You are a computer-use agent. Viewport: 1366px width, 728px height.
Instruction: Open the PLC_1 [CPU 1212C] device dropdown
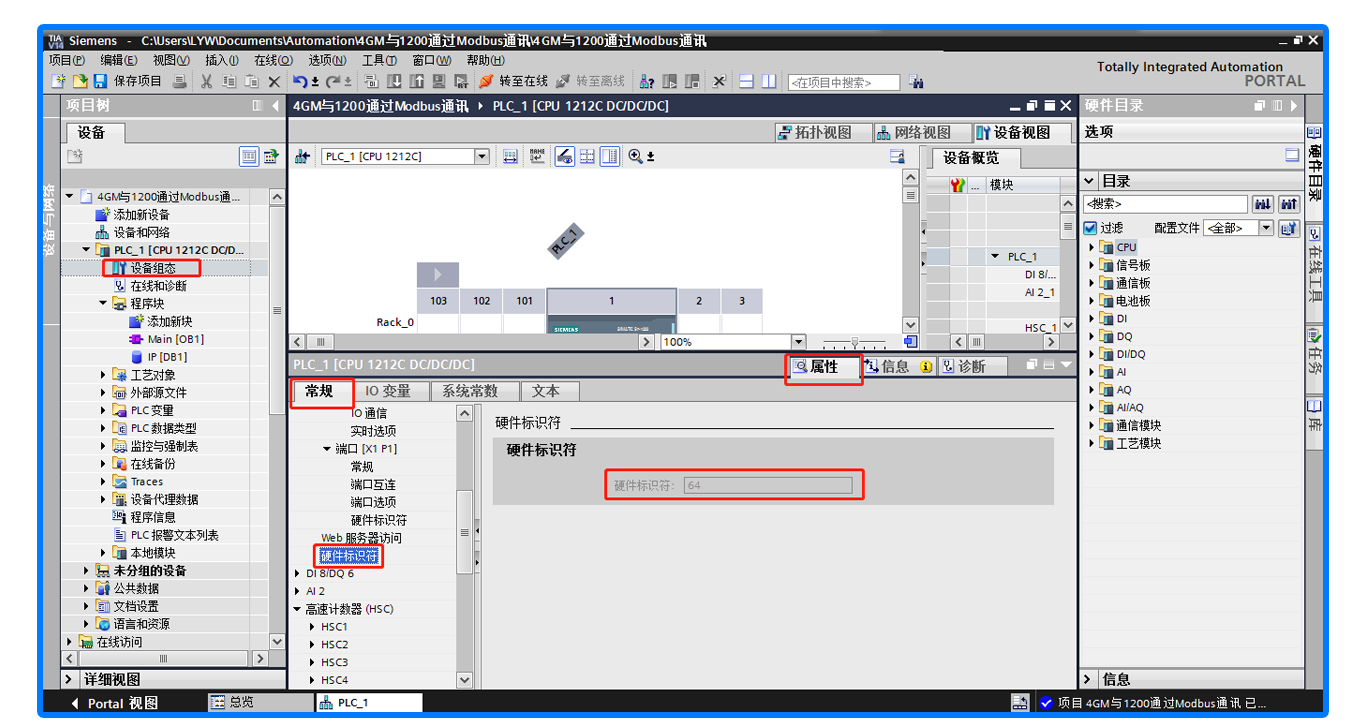pos(482,156)
